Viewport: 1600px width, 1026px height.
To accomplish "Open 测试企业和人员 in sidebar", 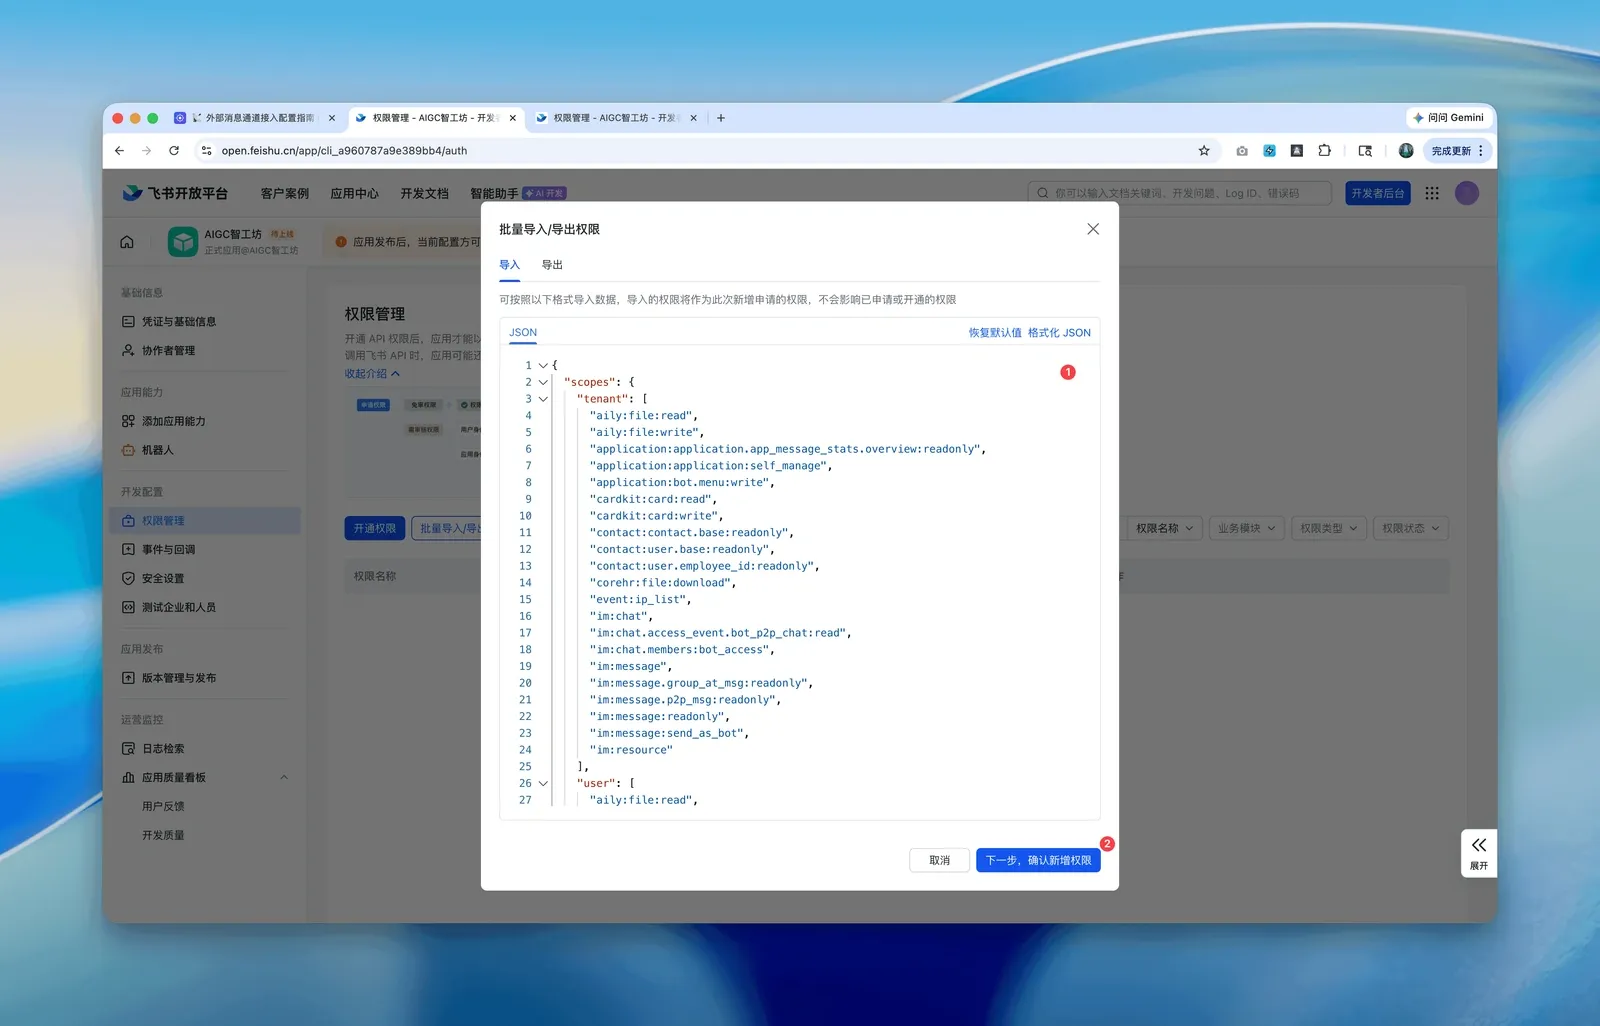I will (x=178, y=607).
